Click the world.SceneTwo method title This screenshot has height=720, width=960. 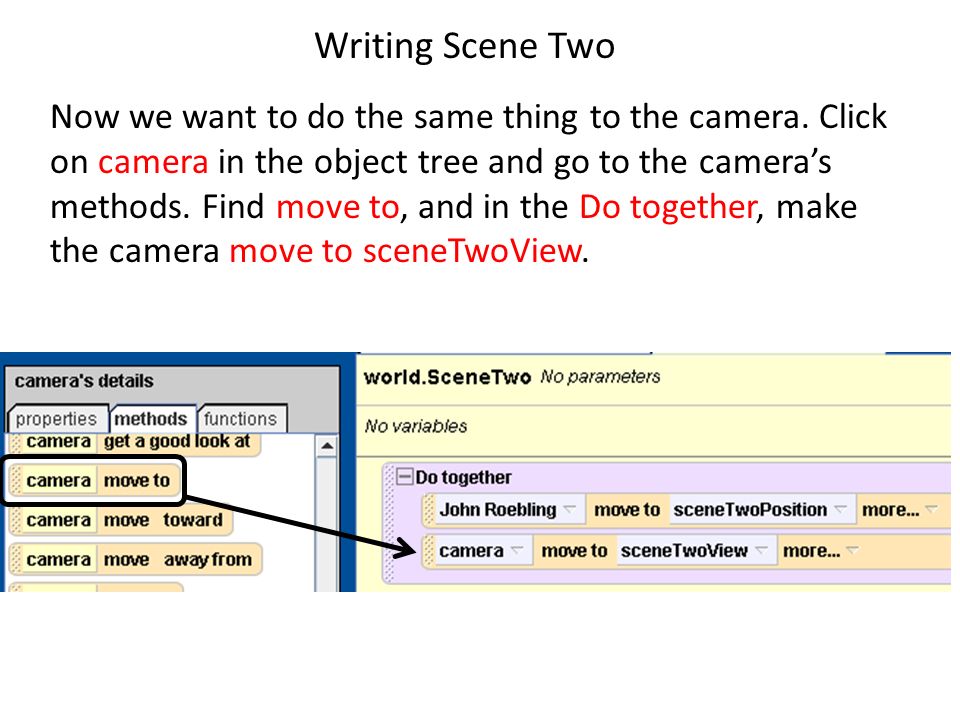447,377
